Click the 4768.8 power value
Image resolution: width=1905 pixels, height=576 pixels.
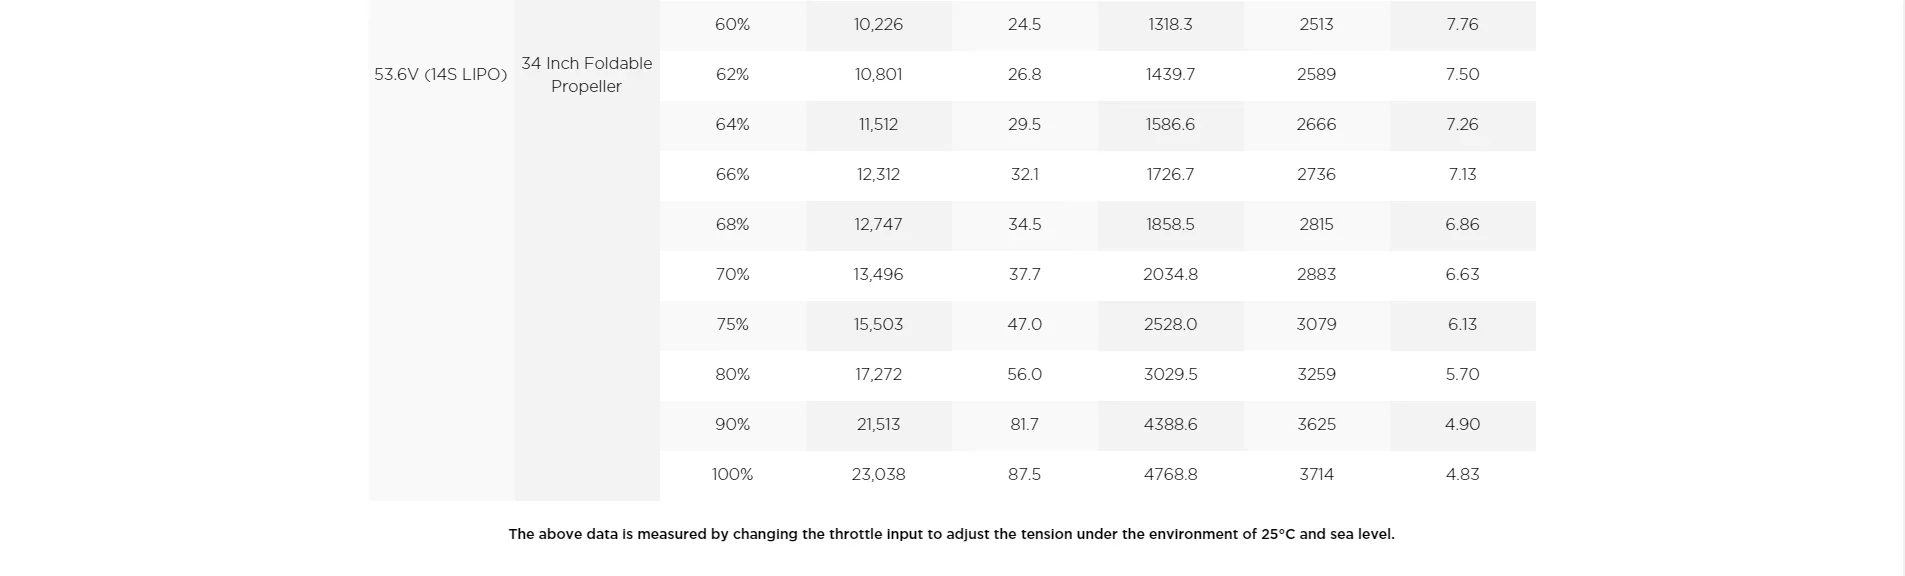(x=1171, y=475)
